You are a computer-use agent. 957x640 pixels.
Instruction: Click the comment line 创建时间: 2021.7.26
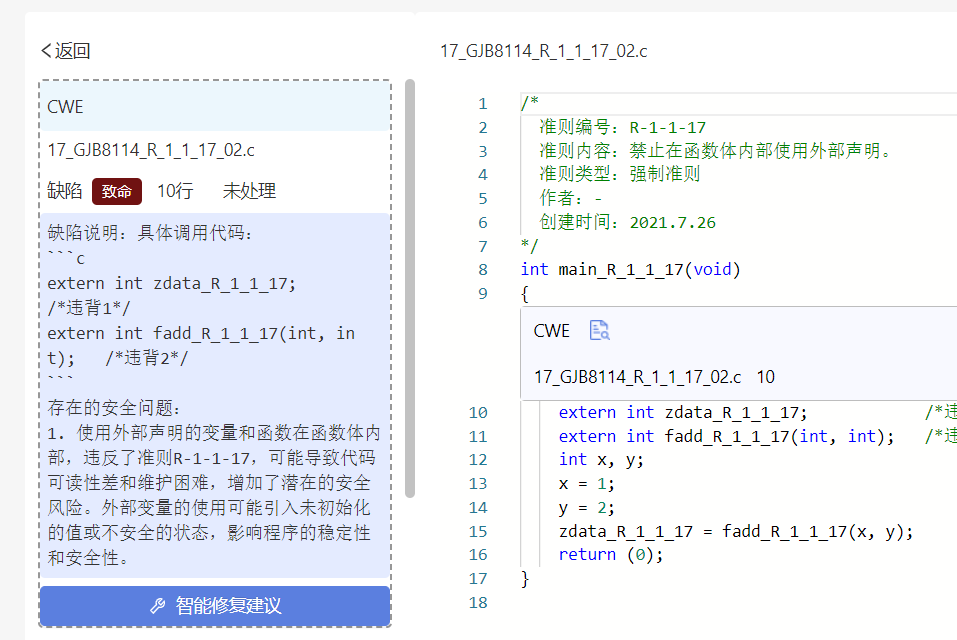pyautogui.click(x=627, y=222)
